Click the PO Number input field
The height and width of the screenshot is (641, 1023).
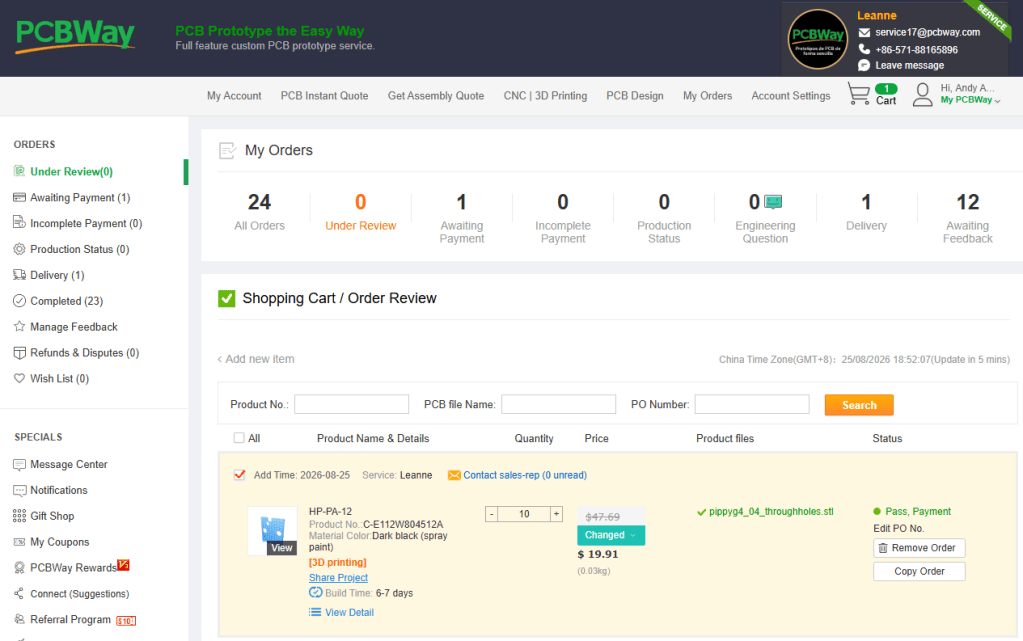click(x=752, y=404)
